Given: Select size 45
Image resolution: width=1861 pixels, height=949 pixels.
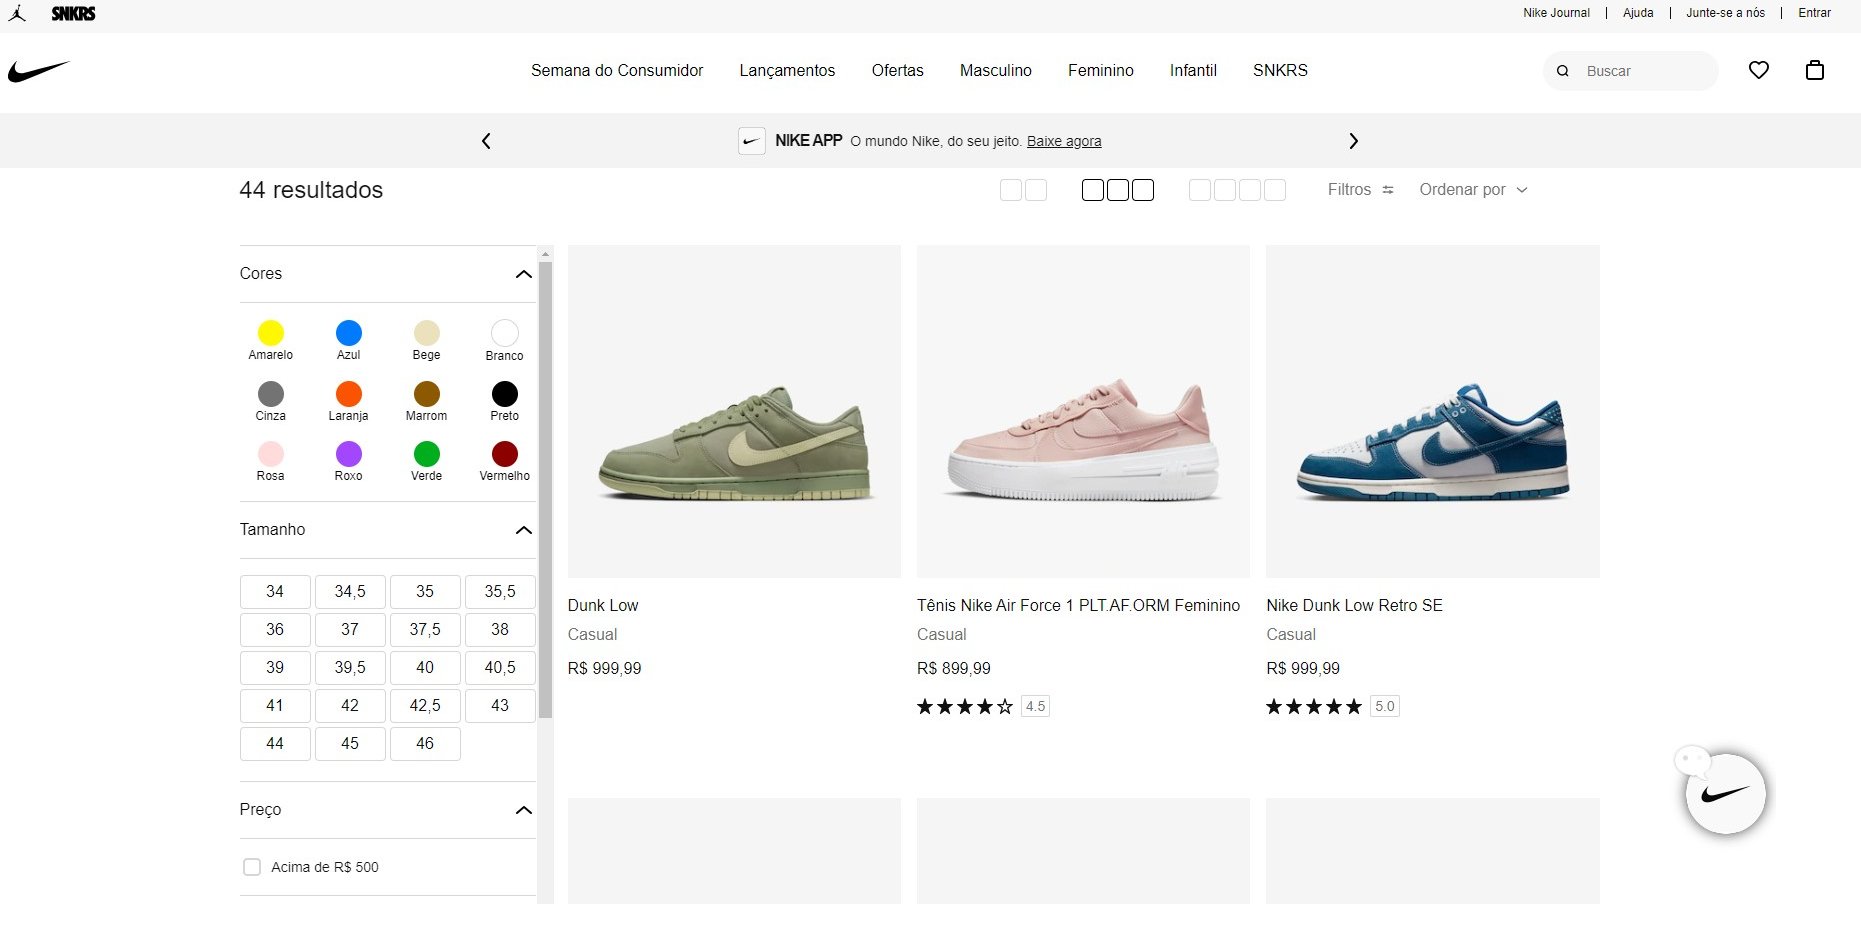Looking at the screenshot, I should coord(350,744).
